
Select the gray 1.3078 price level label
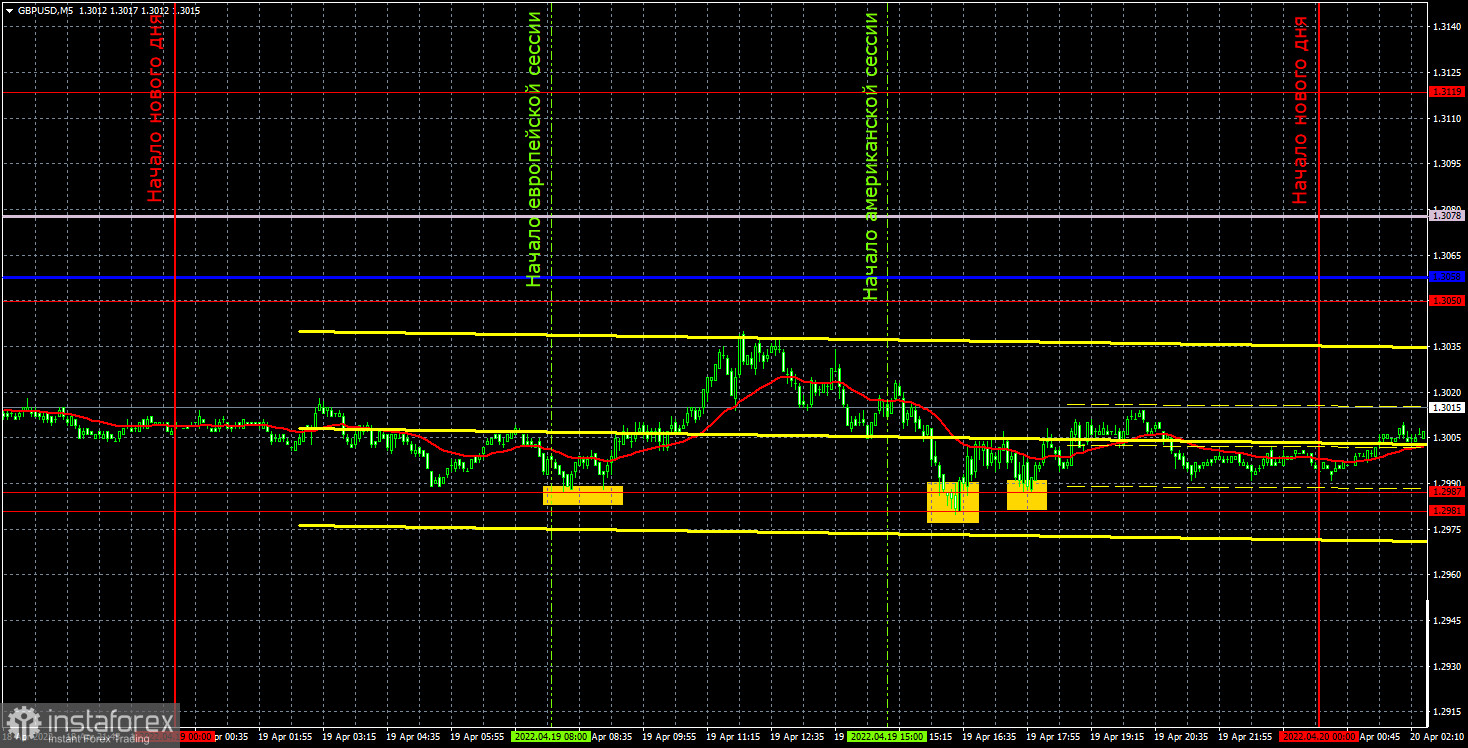(1447, 215)
